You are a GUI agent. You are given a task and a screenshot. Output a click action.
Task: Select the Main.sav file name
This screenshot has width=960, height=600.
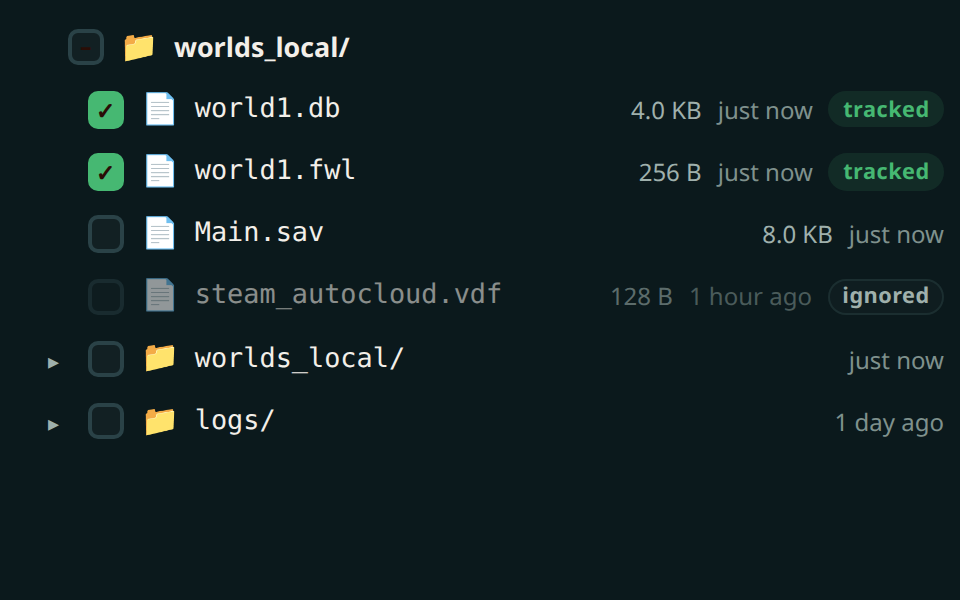[x=259, y=233]
